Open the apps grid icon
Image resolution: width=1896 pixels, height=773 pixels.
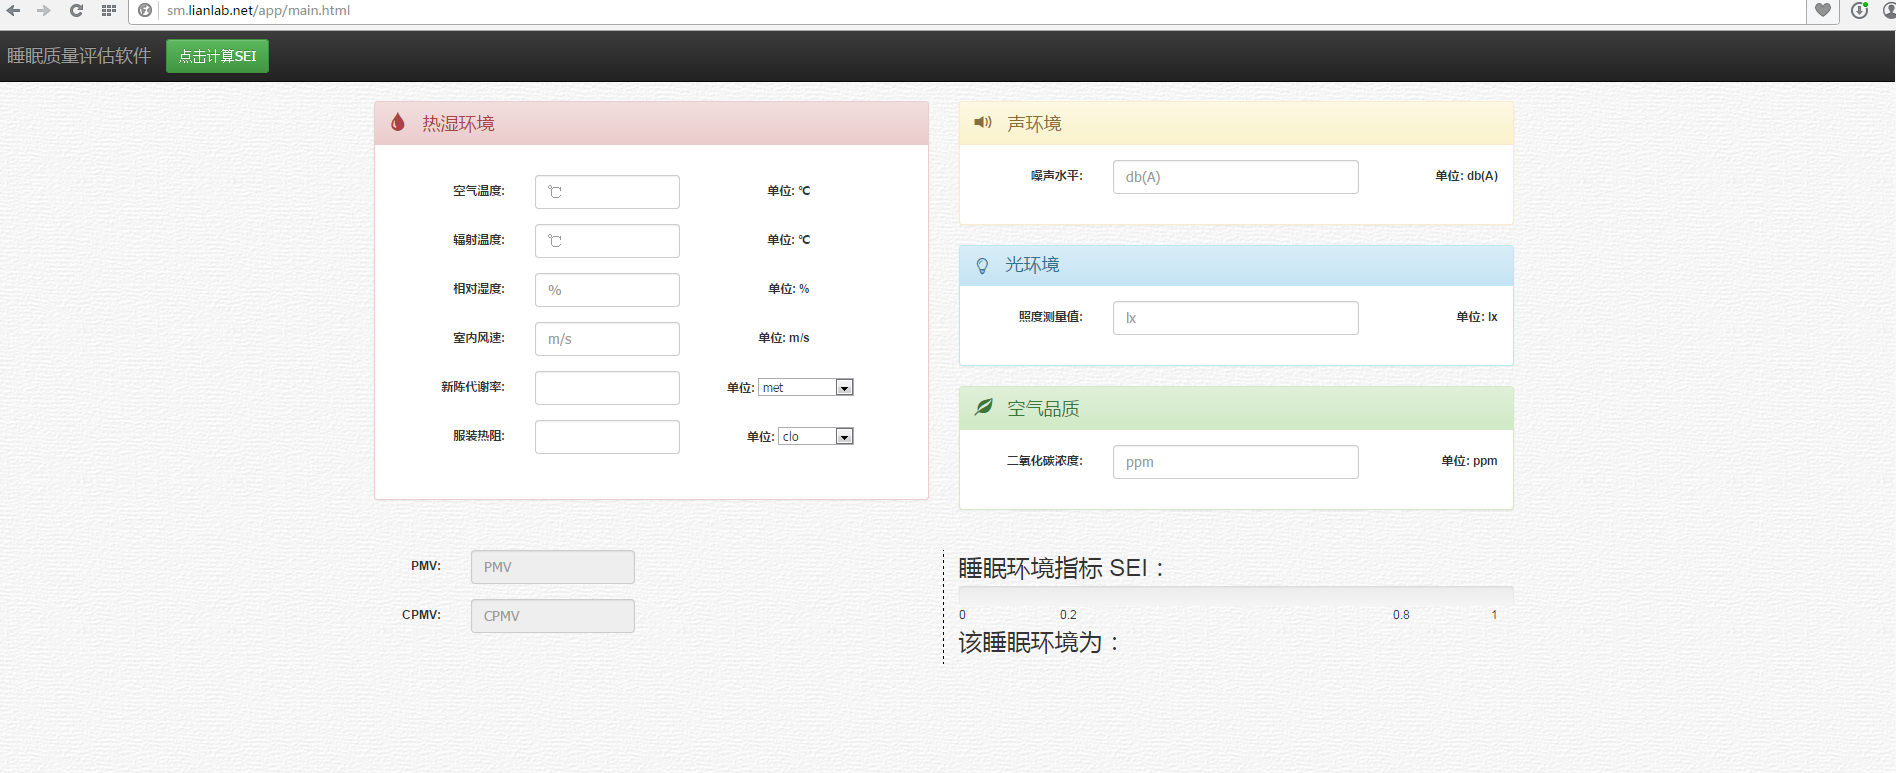(x=109, y=10)
